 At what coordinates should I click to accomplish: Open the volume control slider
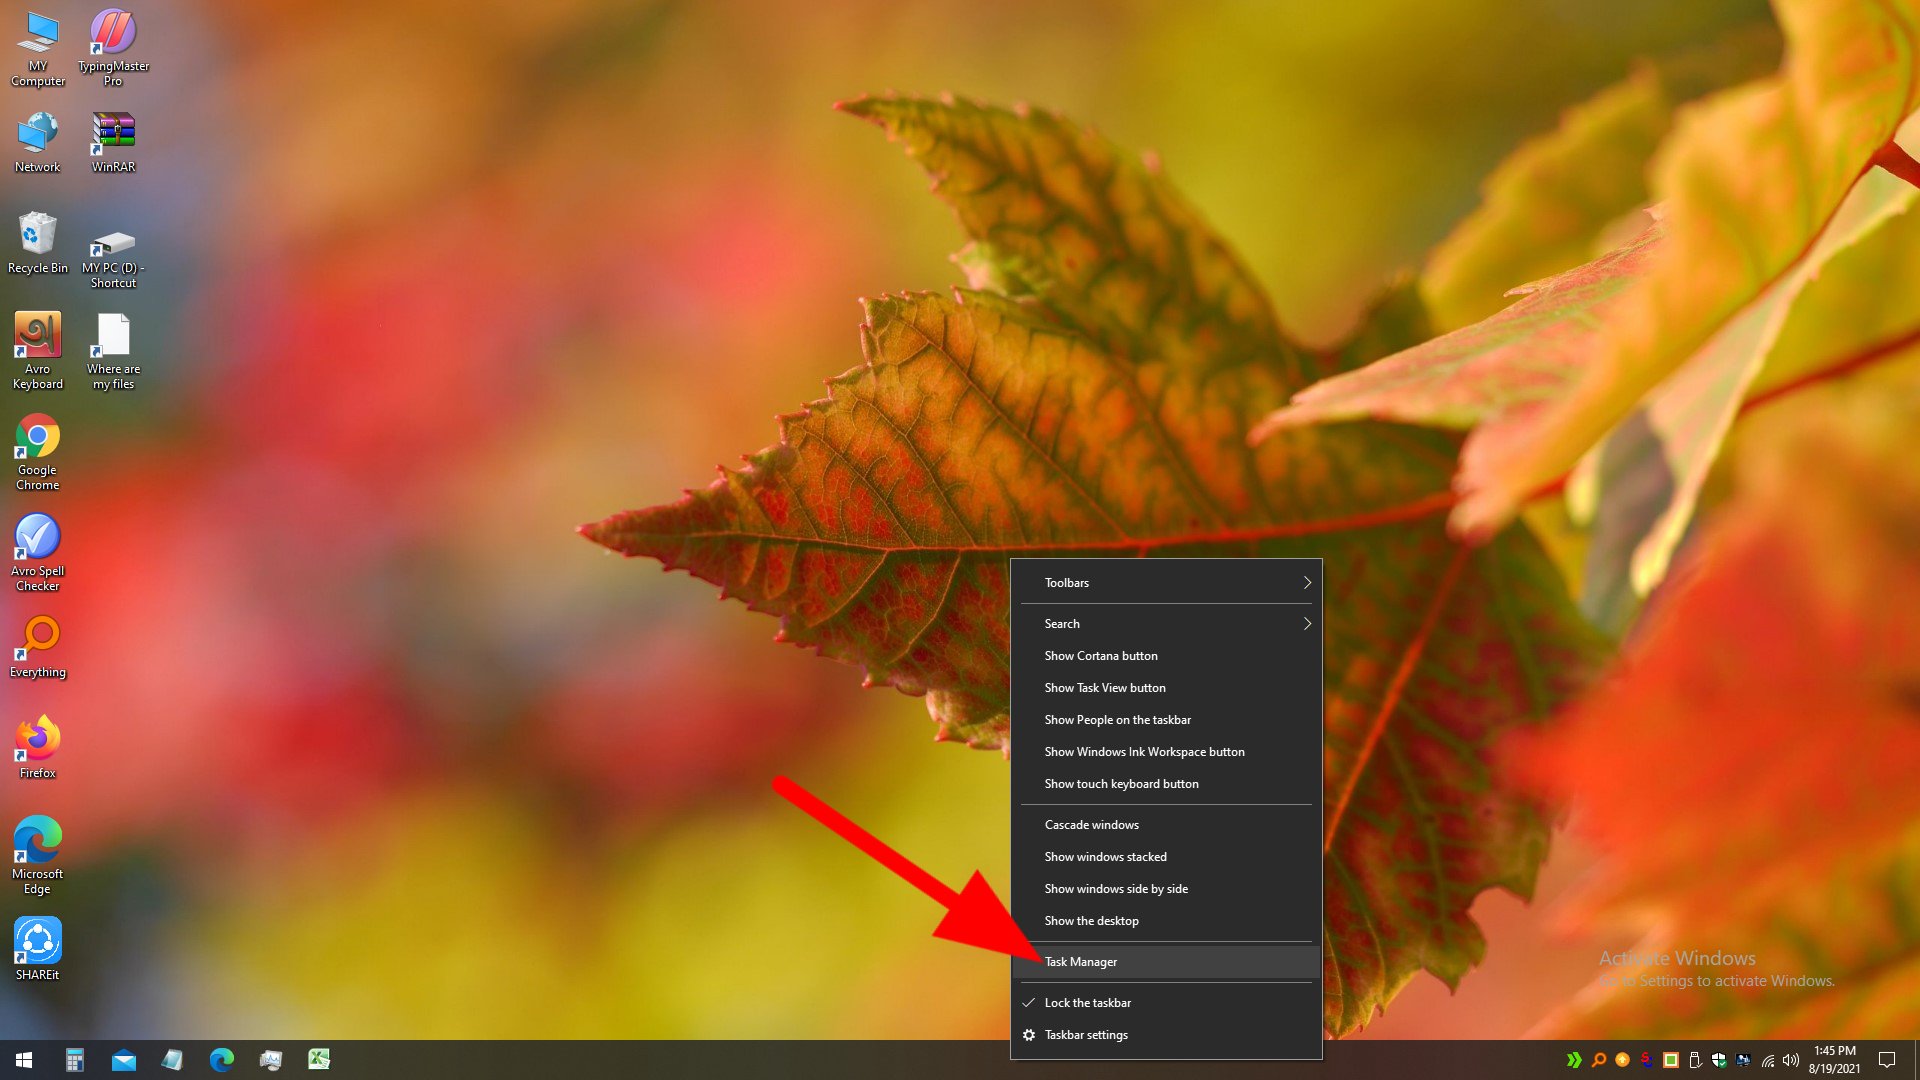[1790, 1060]
